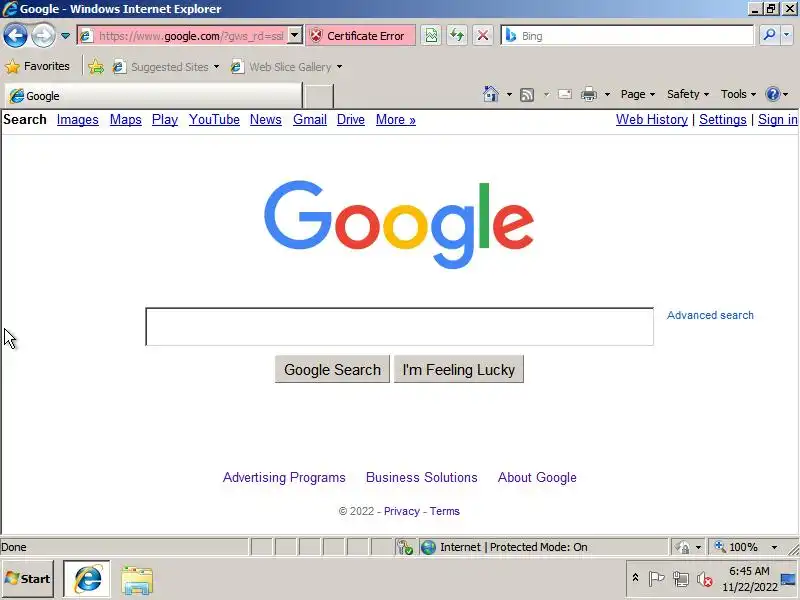The width and height of the screenshot is (800, 600).
Task: Open the search provider options dropdown
Action: [787, 35]
